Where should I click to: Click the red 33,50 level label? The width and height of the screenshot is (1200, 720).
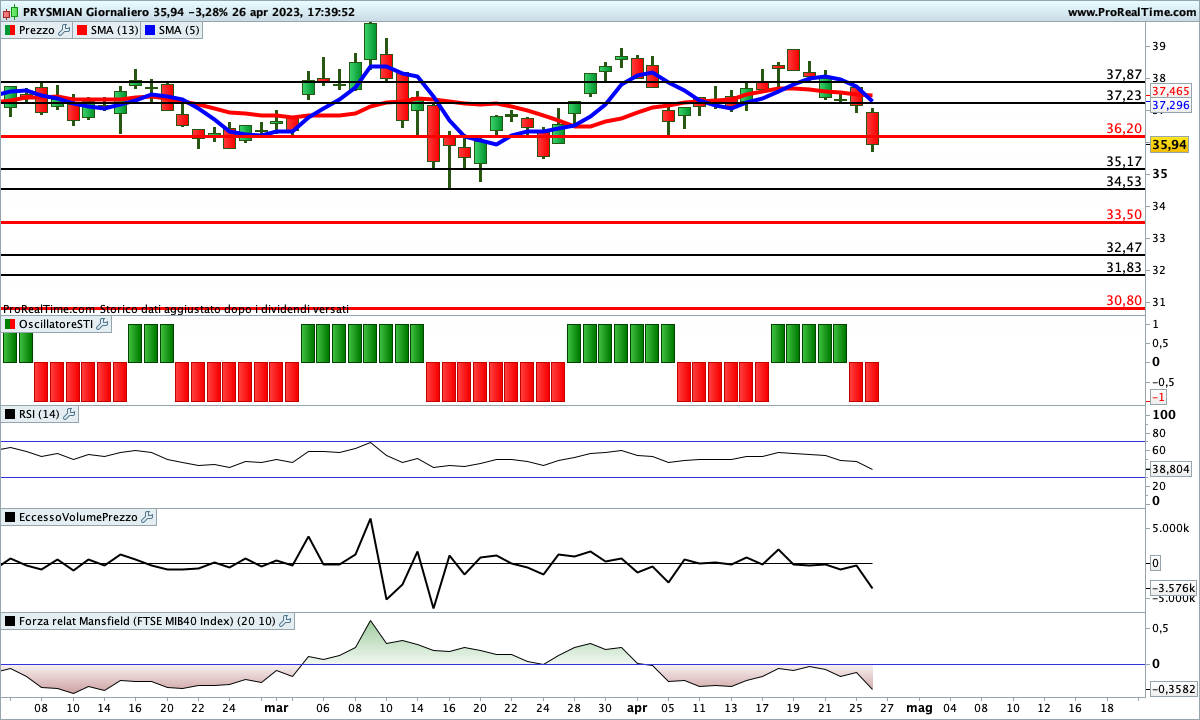[1124, 215]
